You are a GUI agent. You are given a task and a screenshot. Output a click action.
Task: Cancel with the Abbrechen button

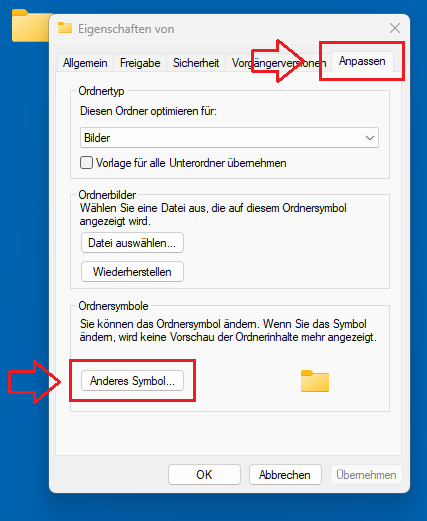pyautogui.click(x=285, y=475)
